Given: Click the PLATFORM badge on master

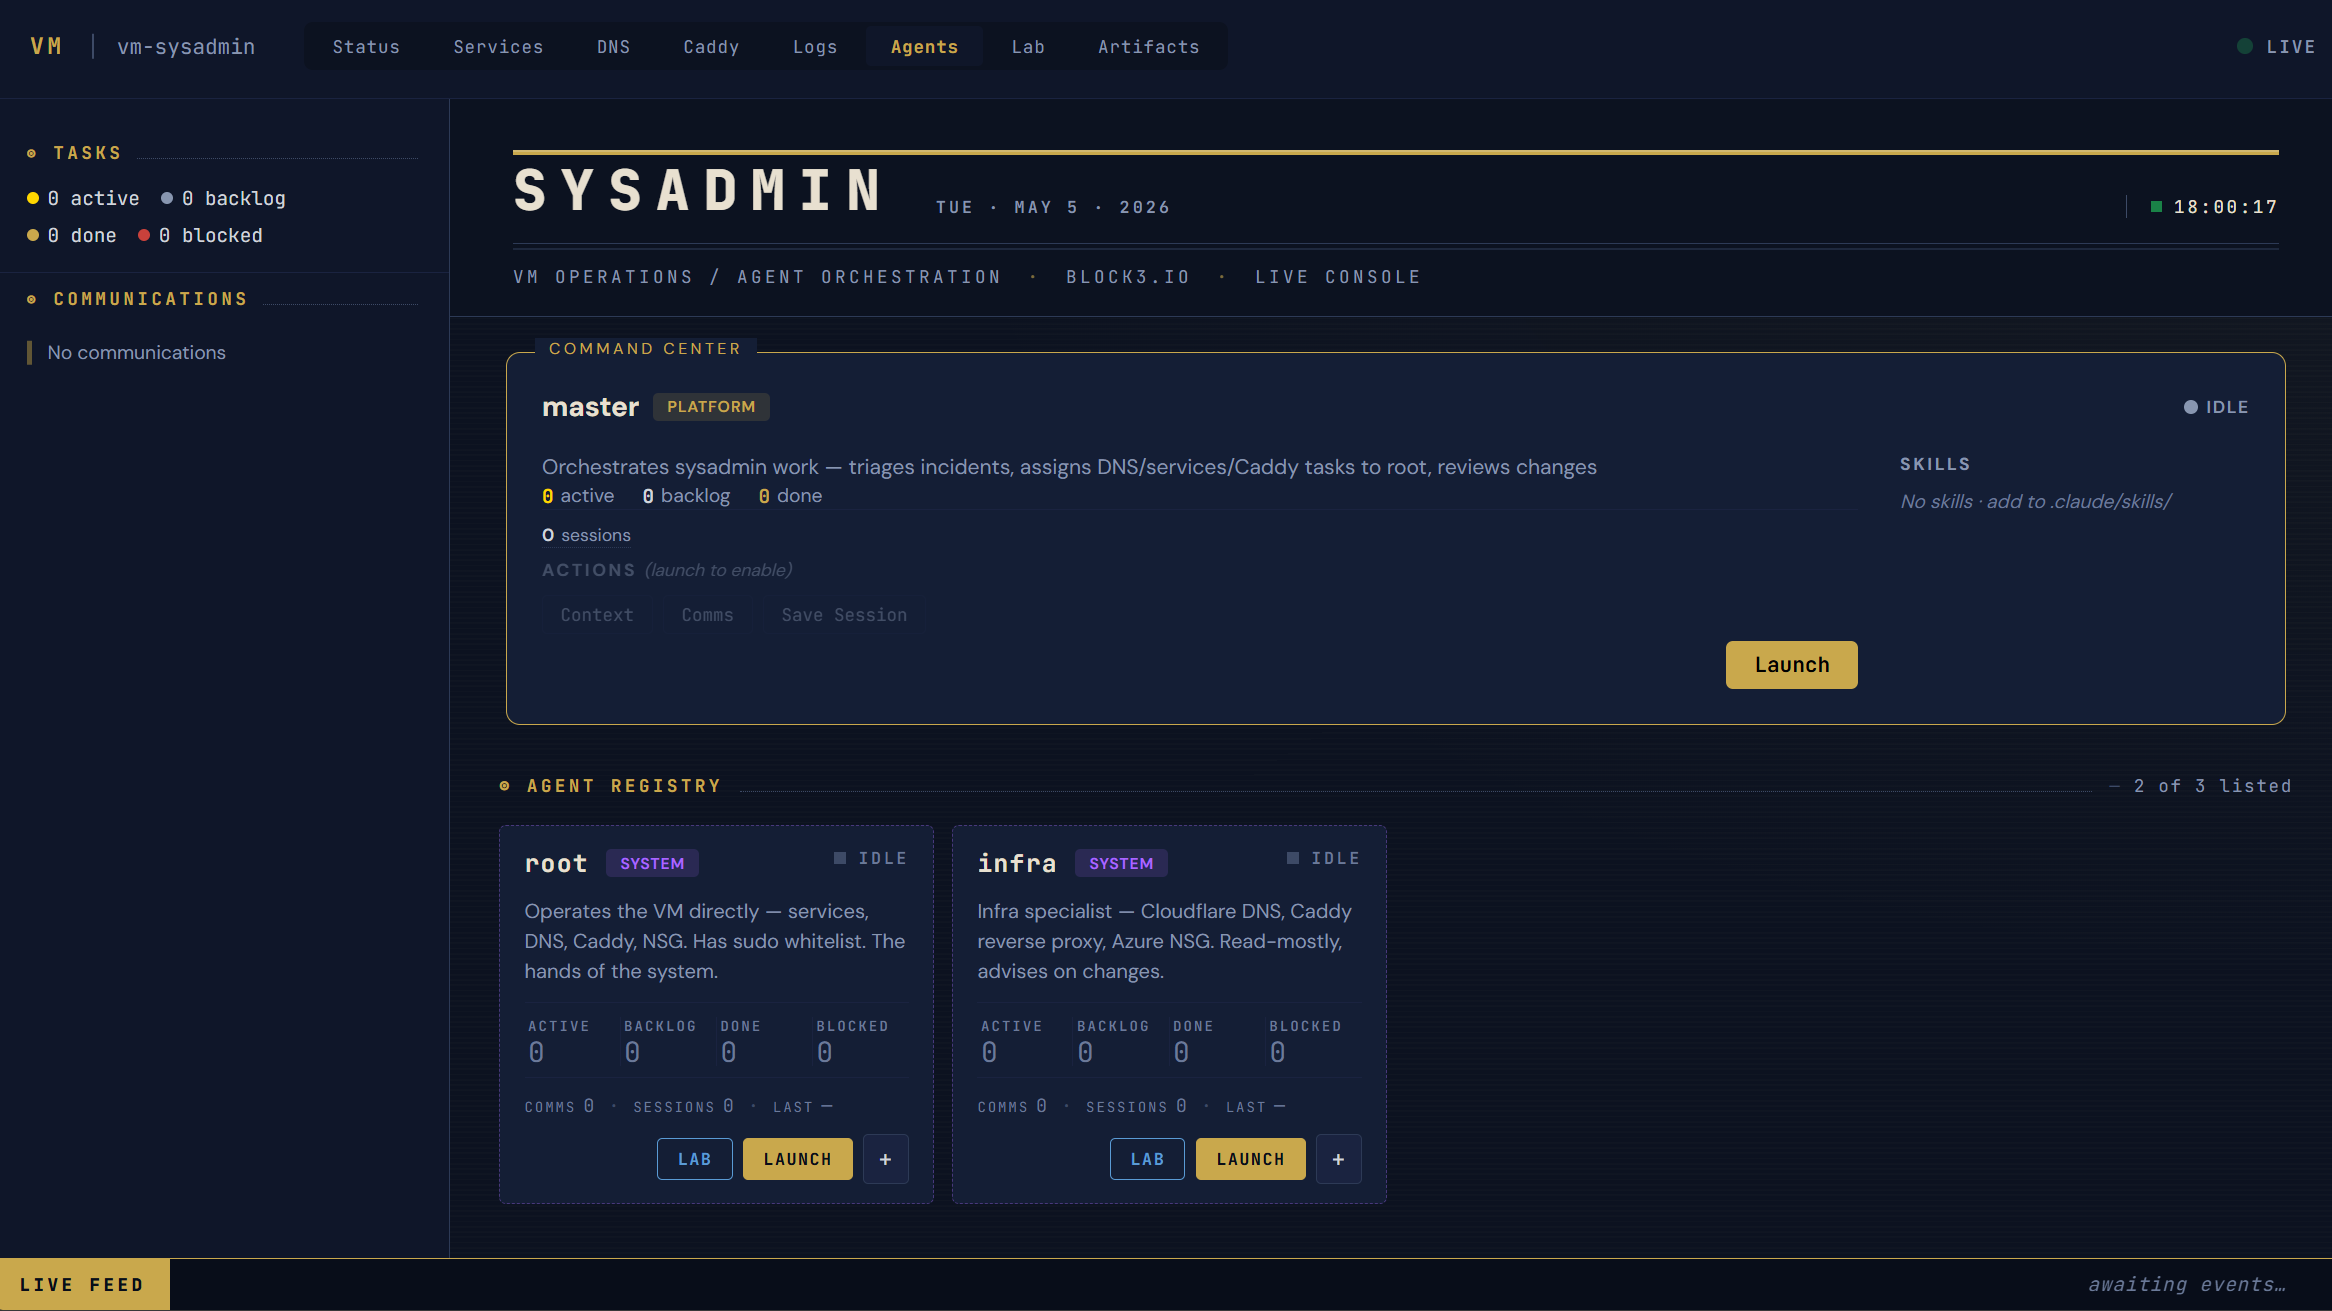Looking at the screenshot, I should coord(711,407).
